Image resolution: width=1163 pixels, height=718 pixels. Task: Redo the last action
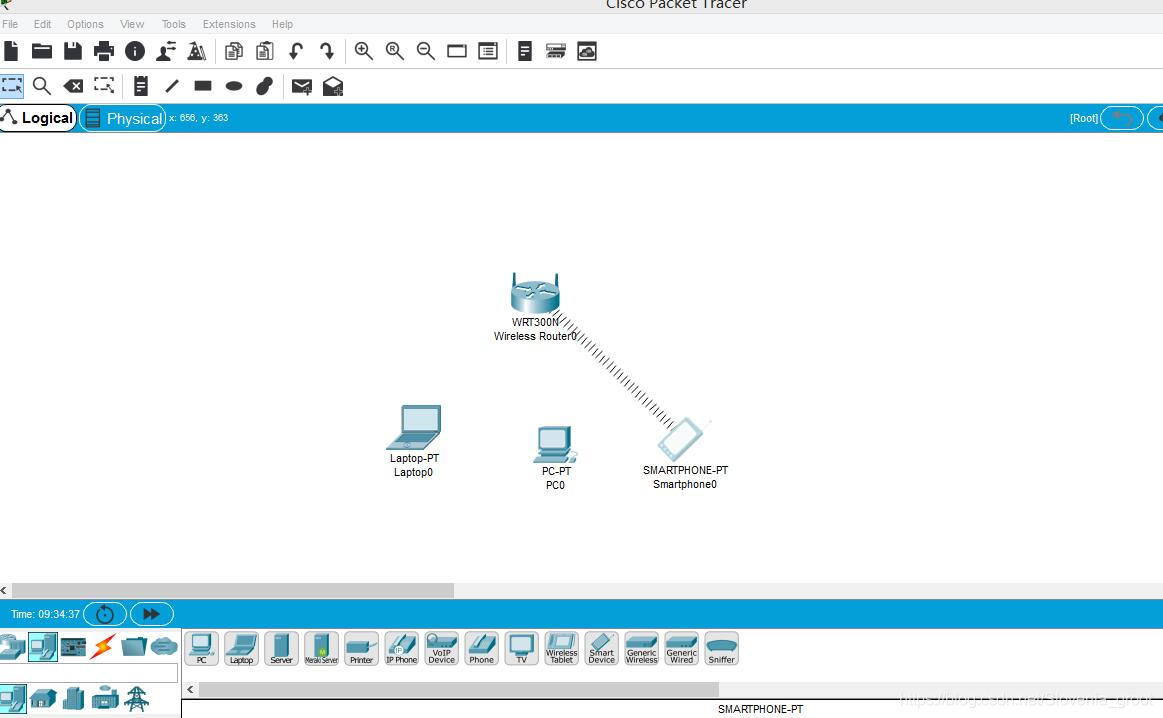[x=327, y=51]
